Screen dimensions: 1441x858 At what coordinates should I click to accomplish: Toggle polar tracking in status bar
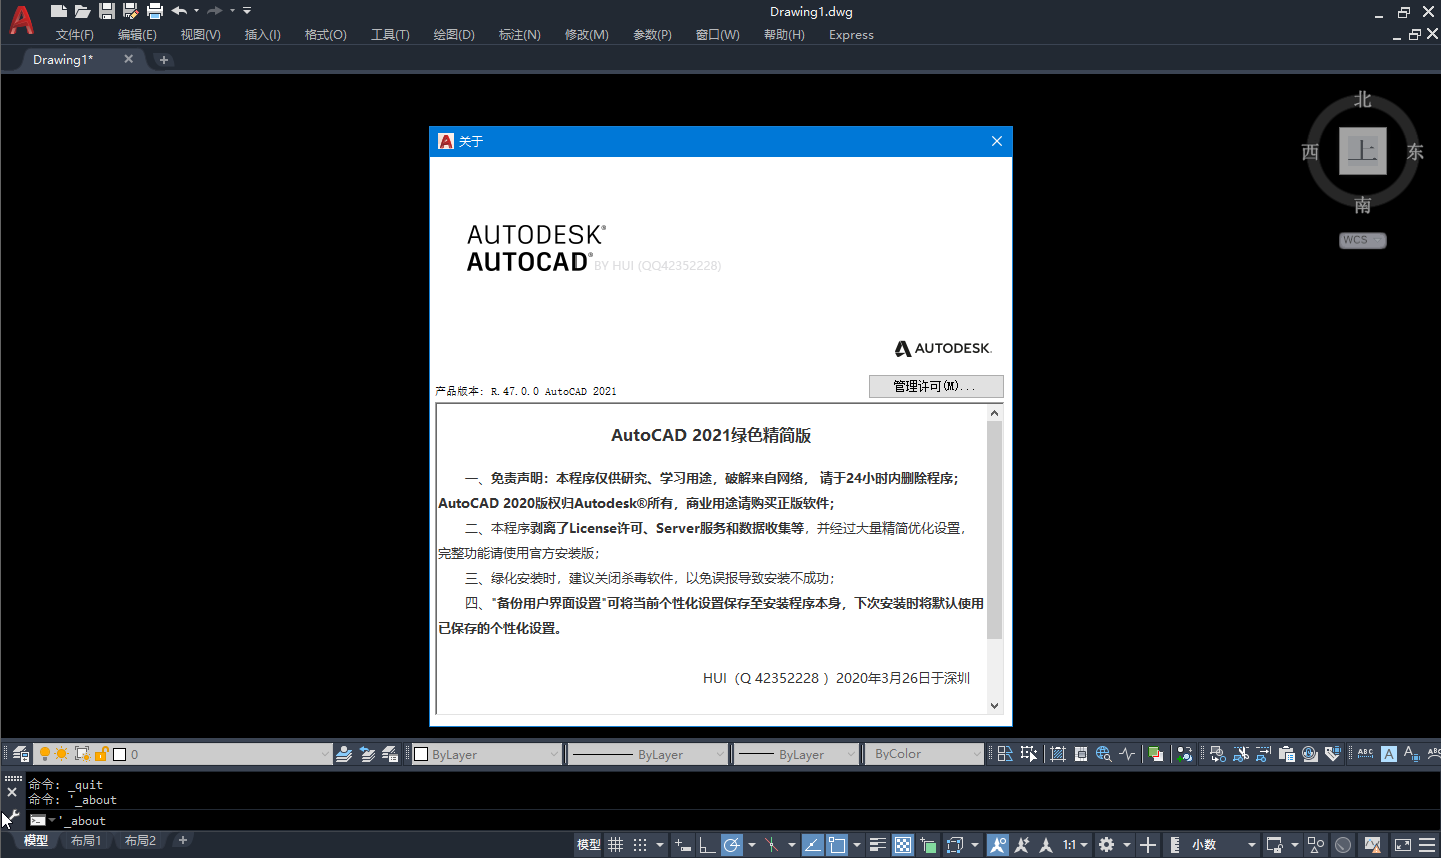coord(732,845)
